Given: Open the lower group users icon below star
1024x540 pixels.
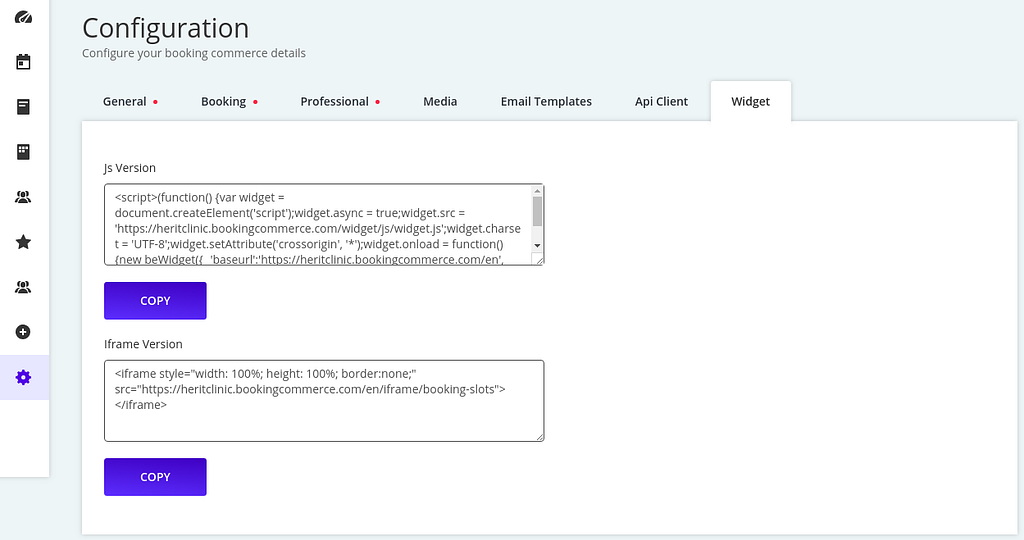Looking at the screenshot, I should (24, 287).
